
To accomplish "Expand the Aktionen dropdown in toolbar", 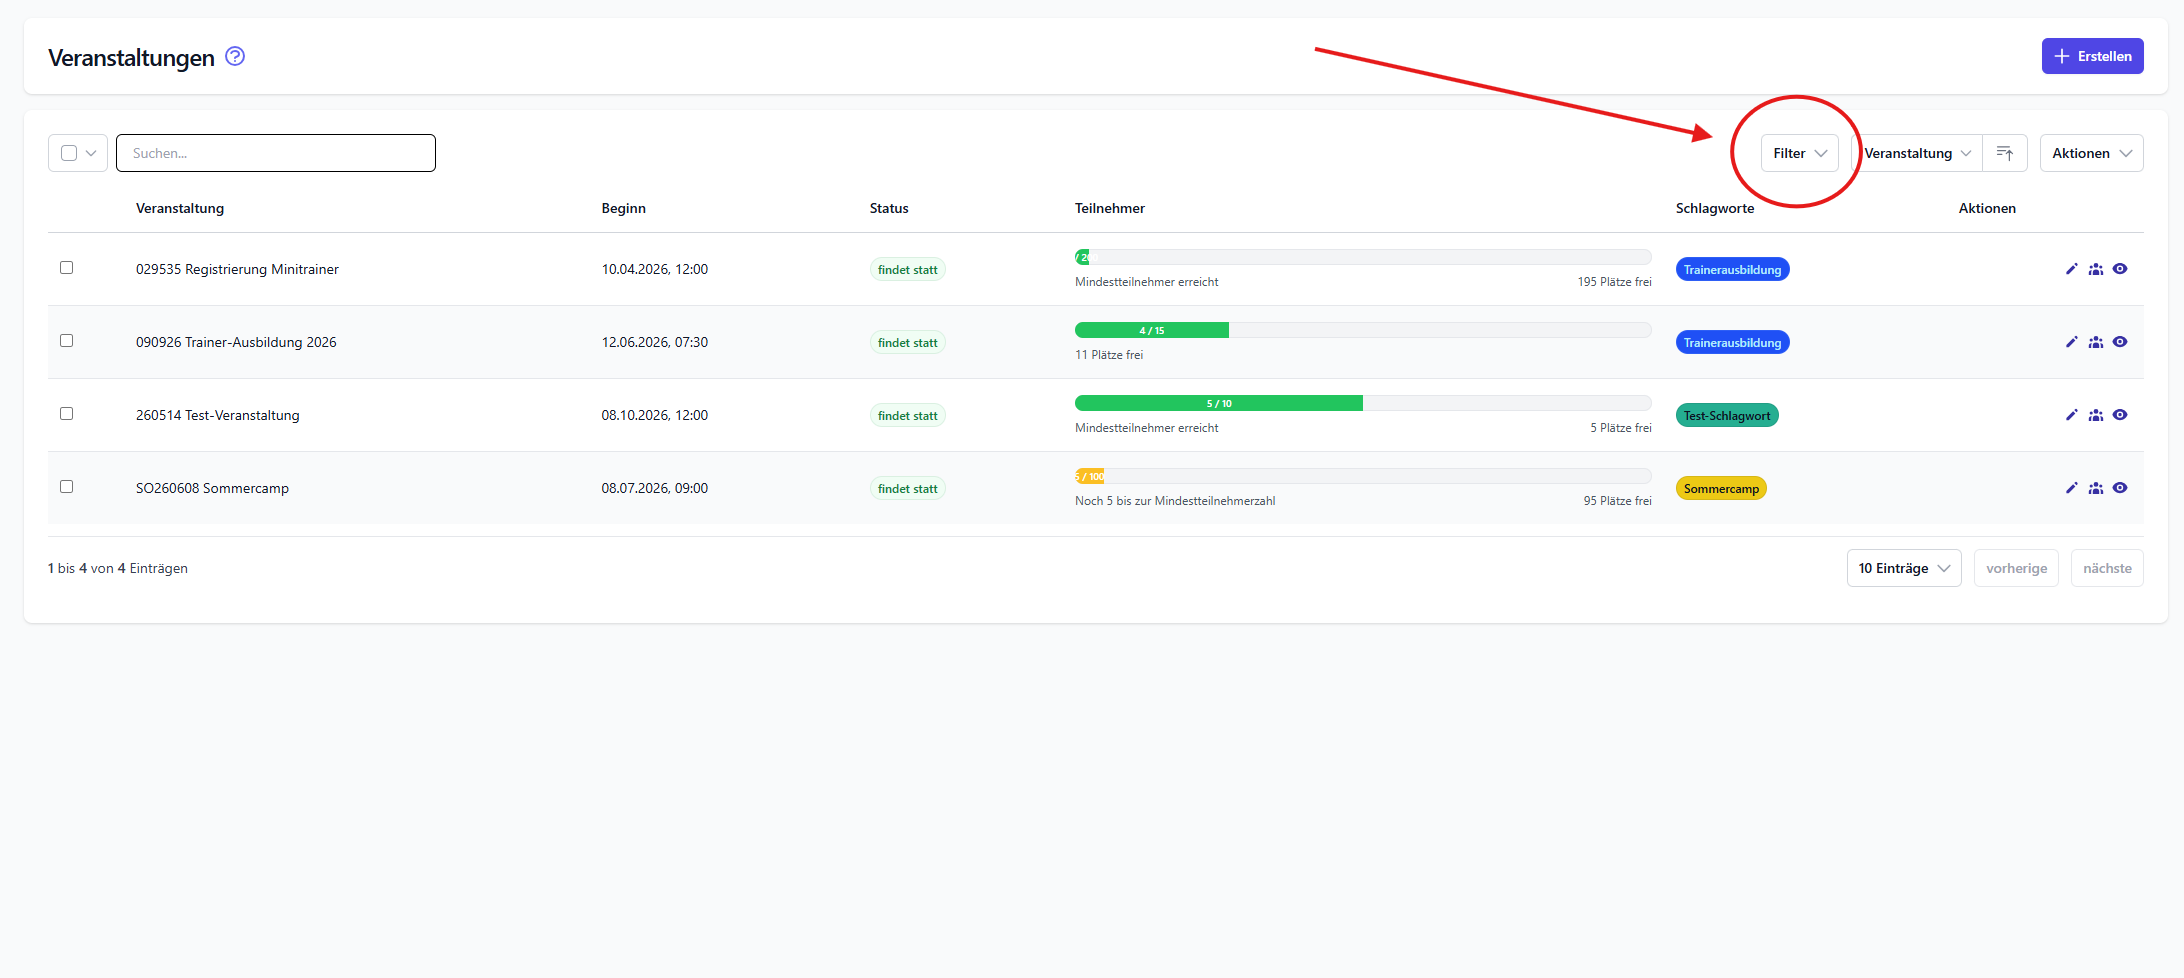I will tap(2091, 153).
